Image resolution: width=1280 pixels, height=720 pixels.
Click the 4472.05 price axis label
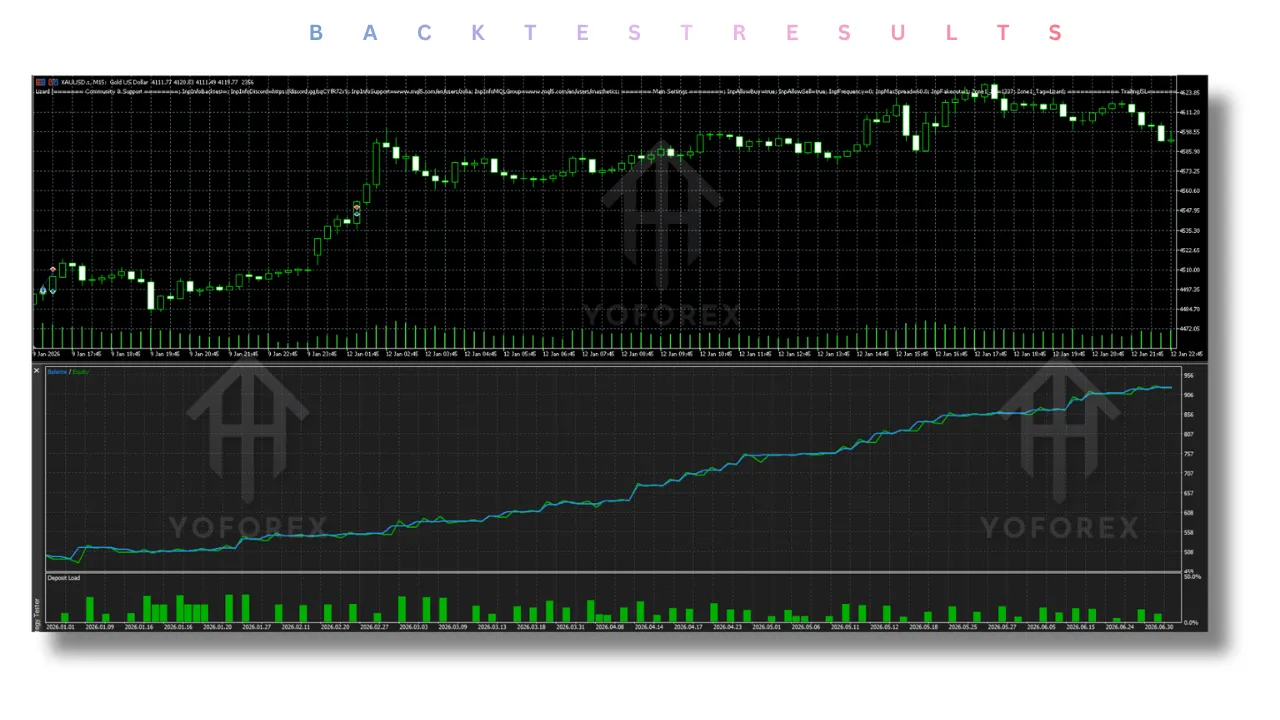1190,328
